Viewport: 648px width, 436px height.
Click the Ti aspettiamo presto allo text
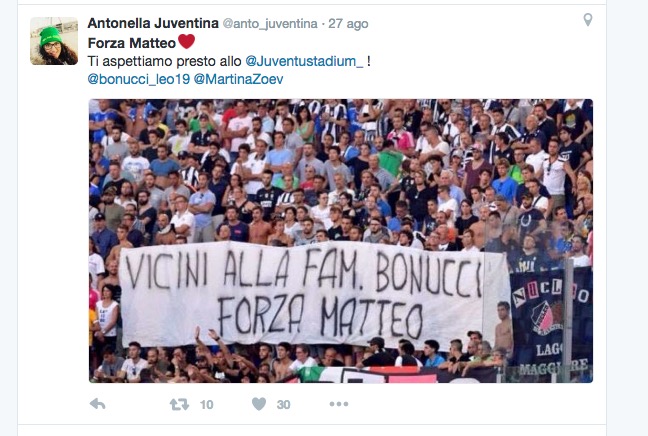(x=164, y=61)
